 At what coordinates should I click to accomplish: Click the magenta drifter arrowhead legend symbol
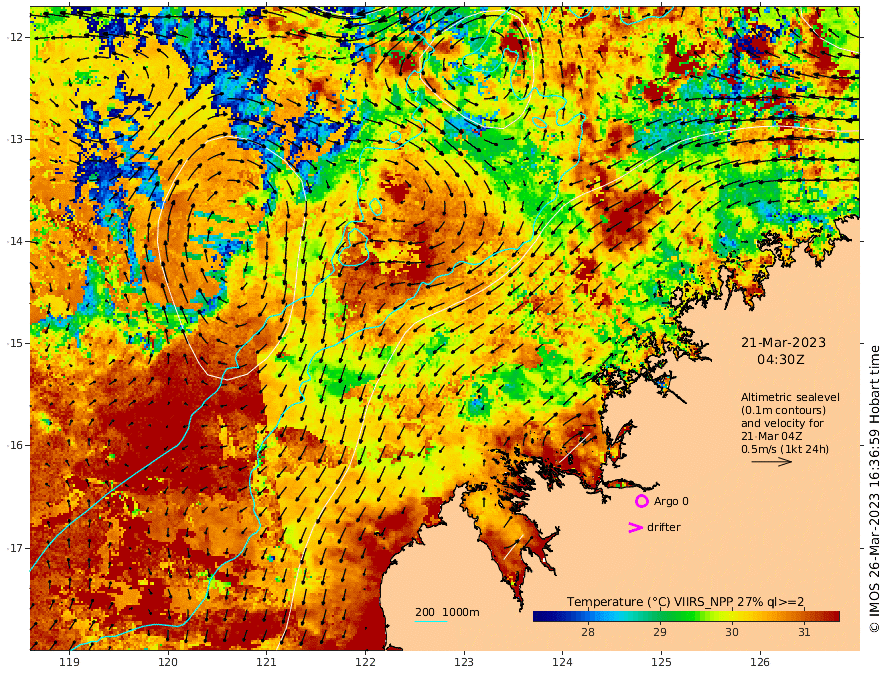pyautogui.click(x=635, y=527)
